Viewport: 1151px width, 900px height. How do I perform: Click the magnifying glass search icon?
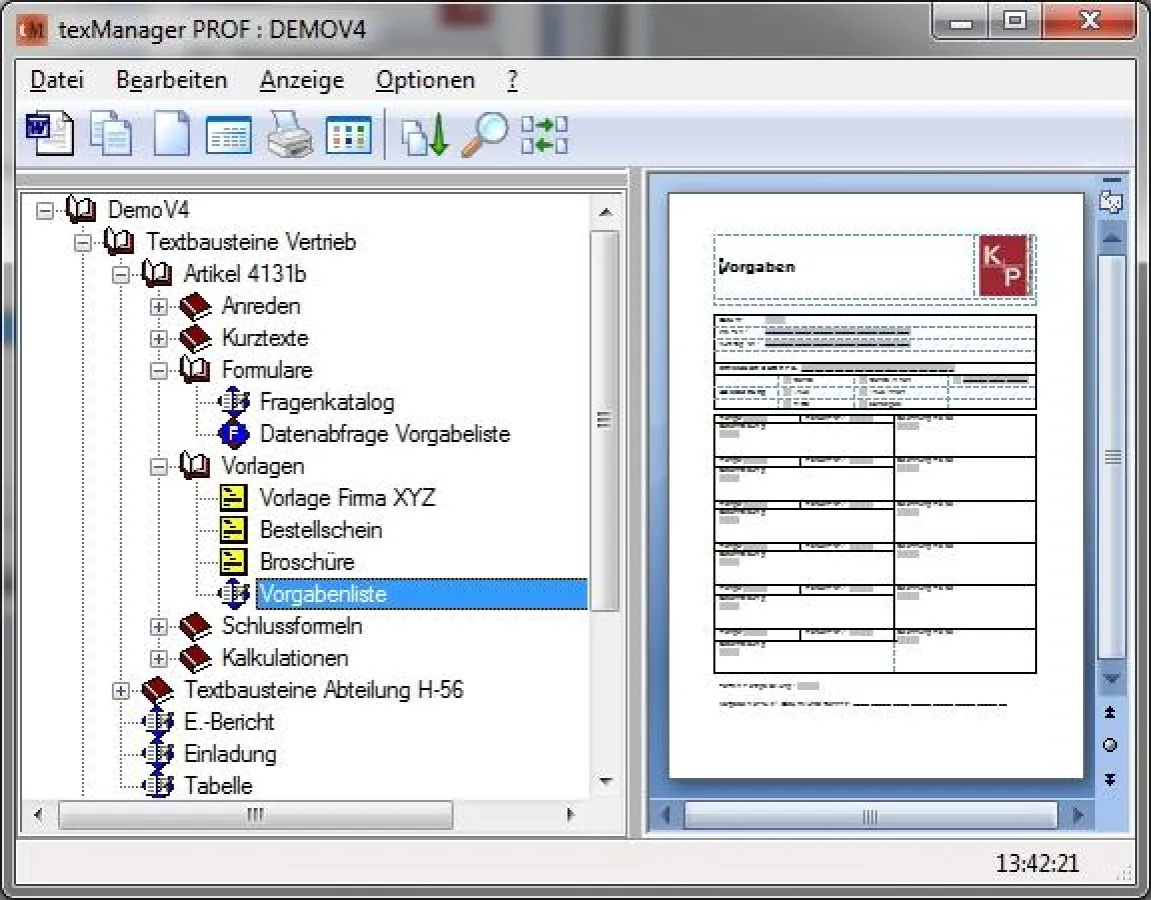485,134
